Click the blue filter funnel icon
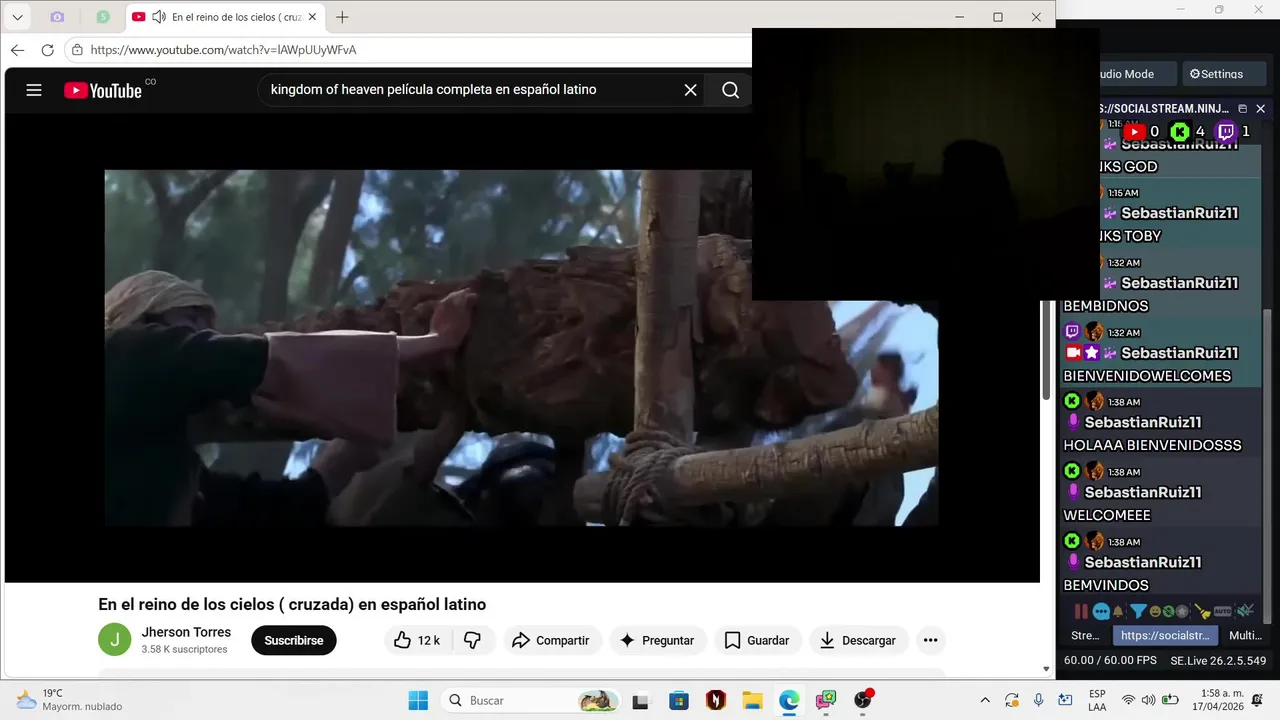 (x=1138, y=611)
